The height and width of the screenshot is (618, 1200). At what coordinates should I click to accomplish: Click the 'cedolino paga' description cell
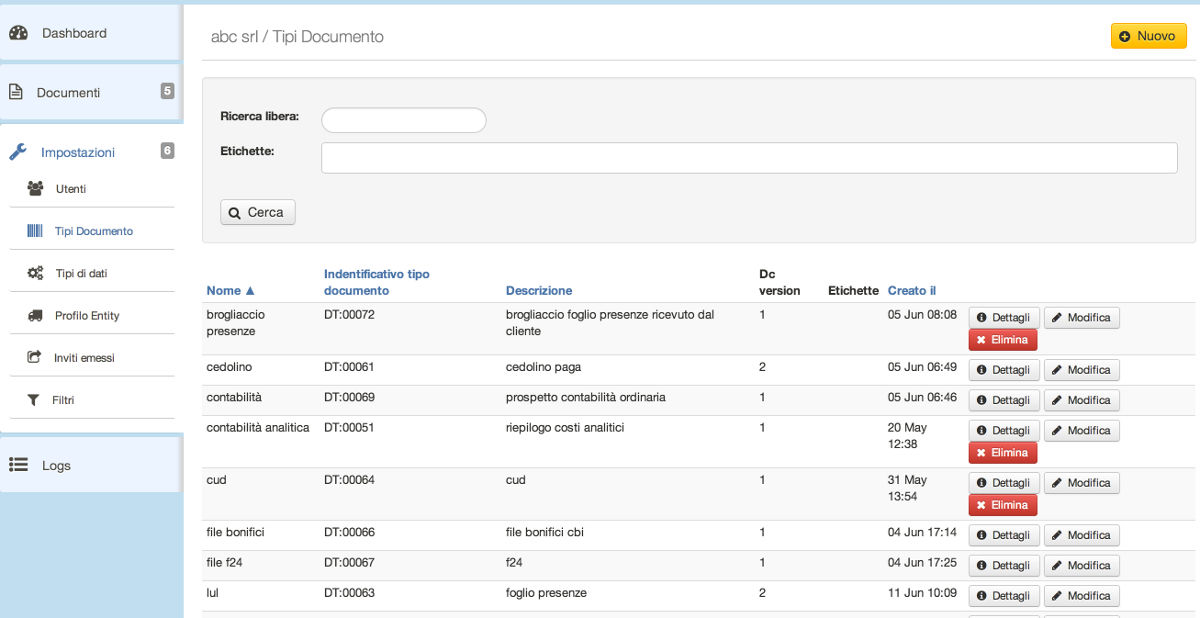[543, 367]
